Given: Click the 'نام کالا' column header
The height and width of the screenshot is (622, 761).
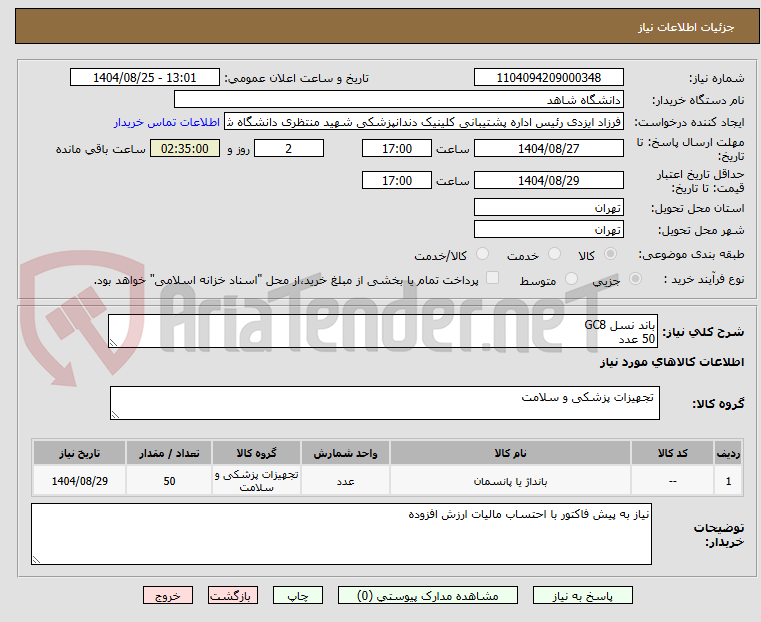Looking at the screenshot, I should tap(510, 453).
